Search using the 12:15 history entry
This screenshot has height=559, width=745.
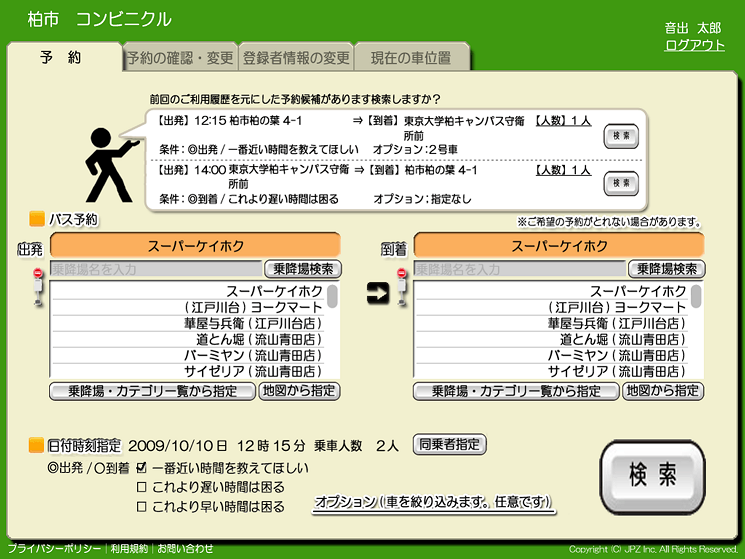pos(621,135)
